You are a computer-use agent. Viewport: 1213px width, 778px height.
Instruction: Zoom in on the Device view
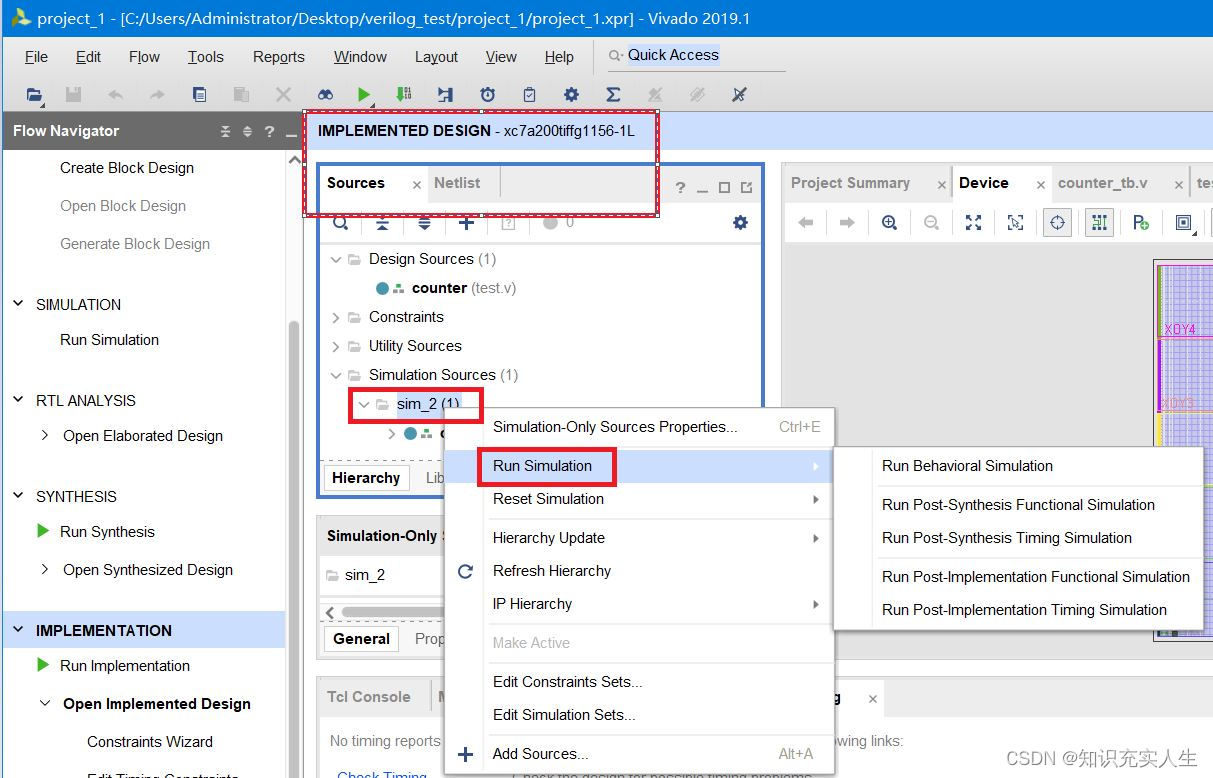tap(889, 223)
